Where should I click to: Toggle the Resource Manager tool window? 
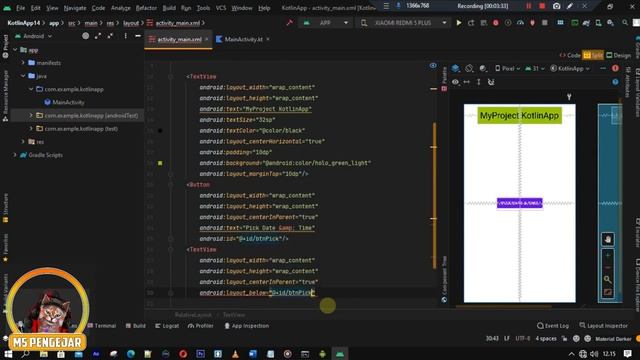[5, 95]
